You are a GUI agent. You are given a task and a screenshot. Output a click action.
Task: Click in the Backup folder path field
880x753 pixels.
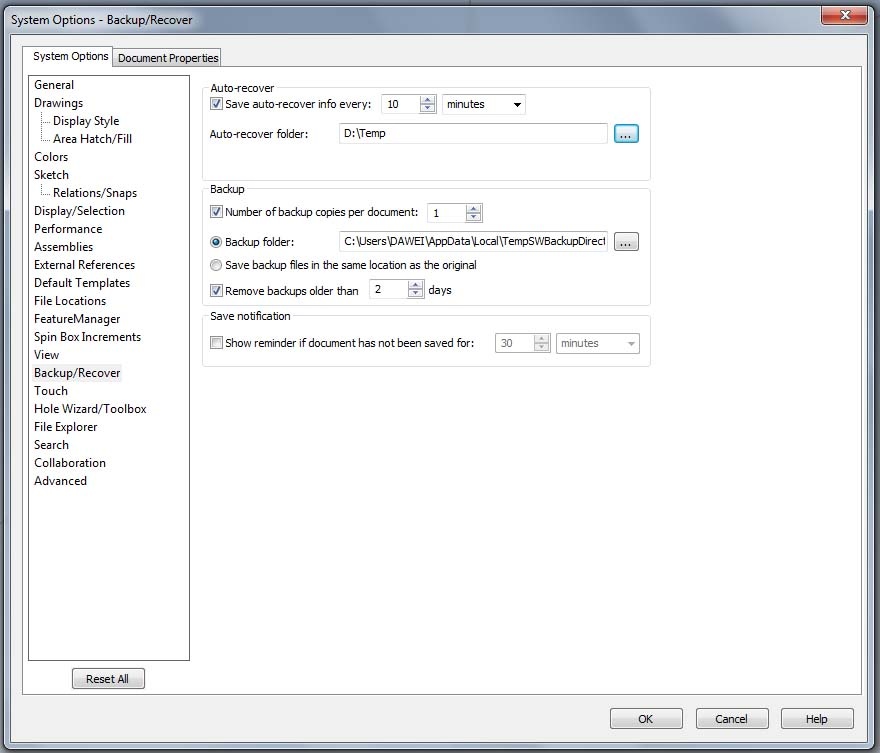[x=473, y=242]
